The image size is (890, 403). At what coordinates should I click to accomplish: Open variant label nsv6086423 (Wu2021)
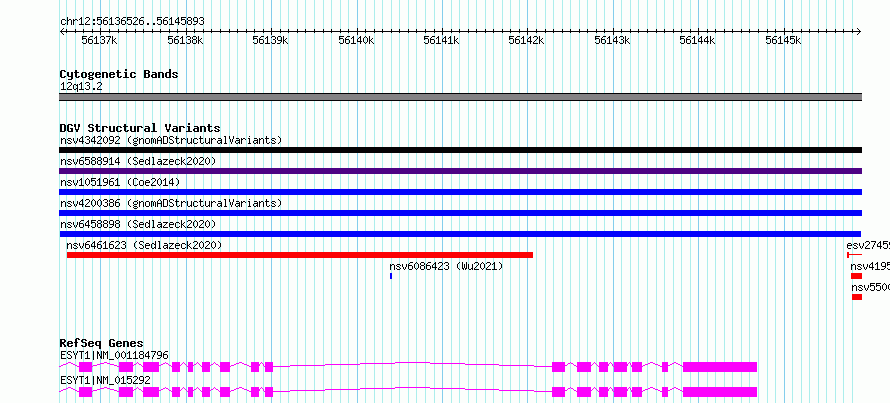point(446,266)
